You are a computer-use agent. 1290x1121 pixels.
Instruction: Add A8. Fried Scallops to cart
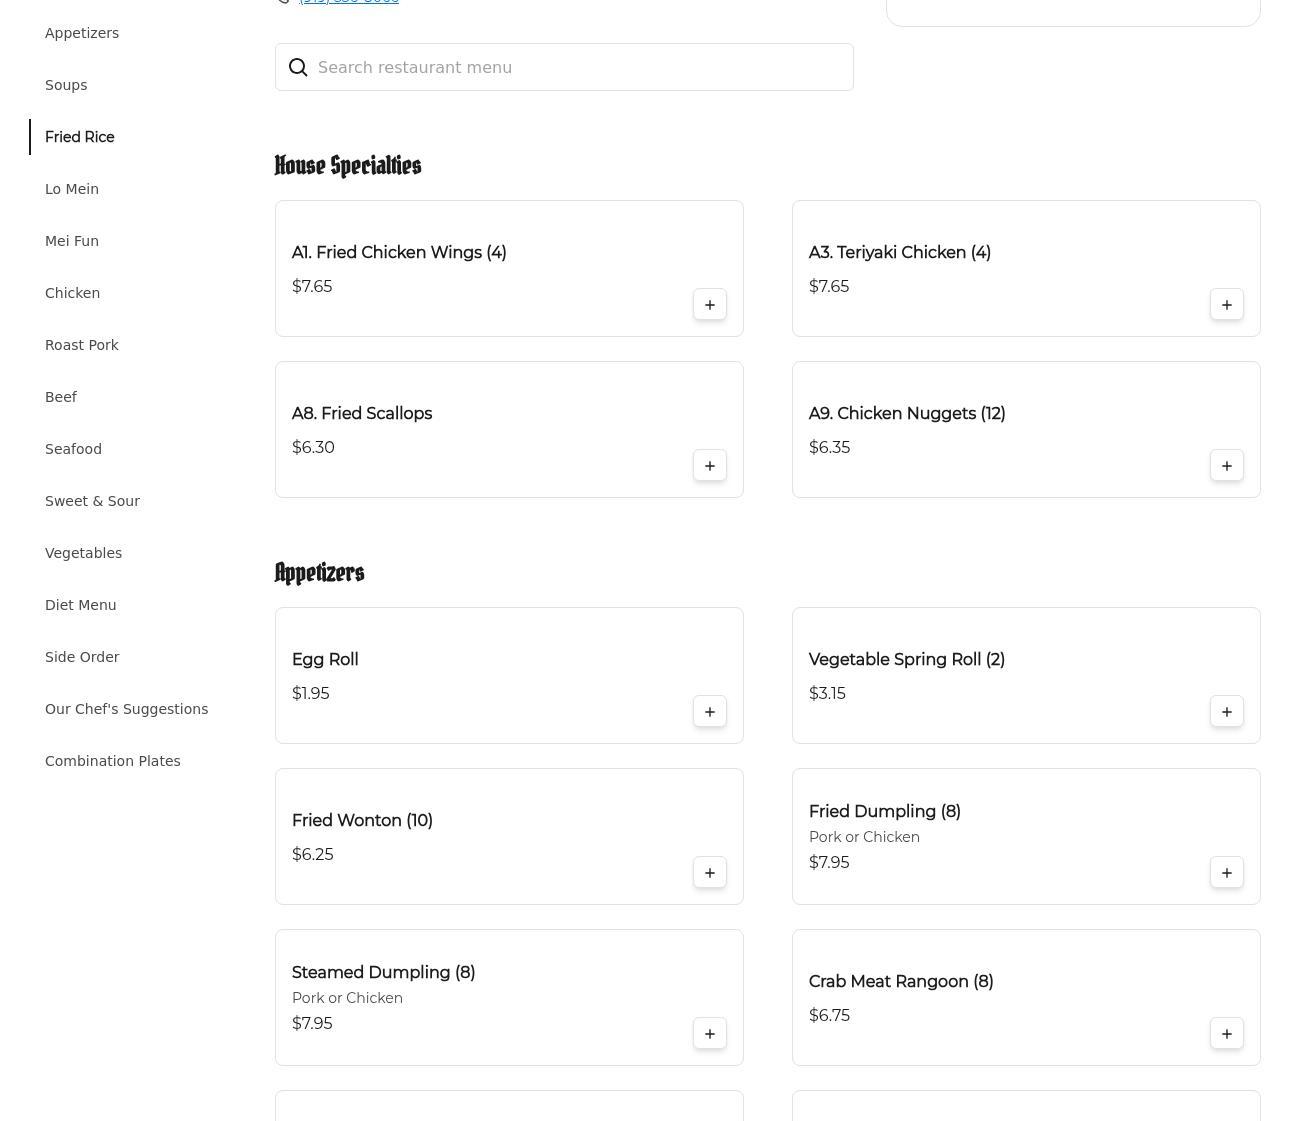(x=710, y=466)
